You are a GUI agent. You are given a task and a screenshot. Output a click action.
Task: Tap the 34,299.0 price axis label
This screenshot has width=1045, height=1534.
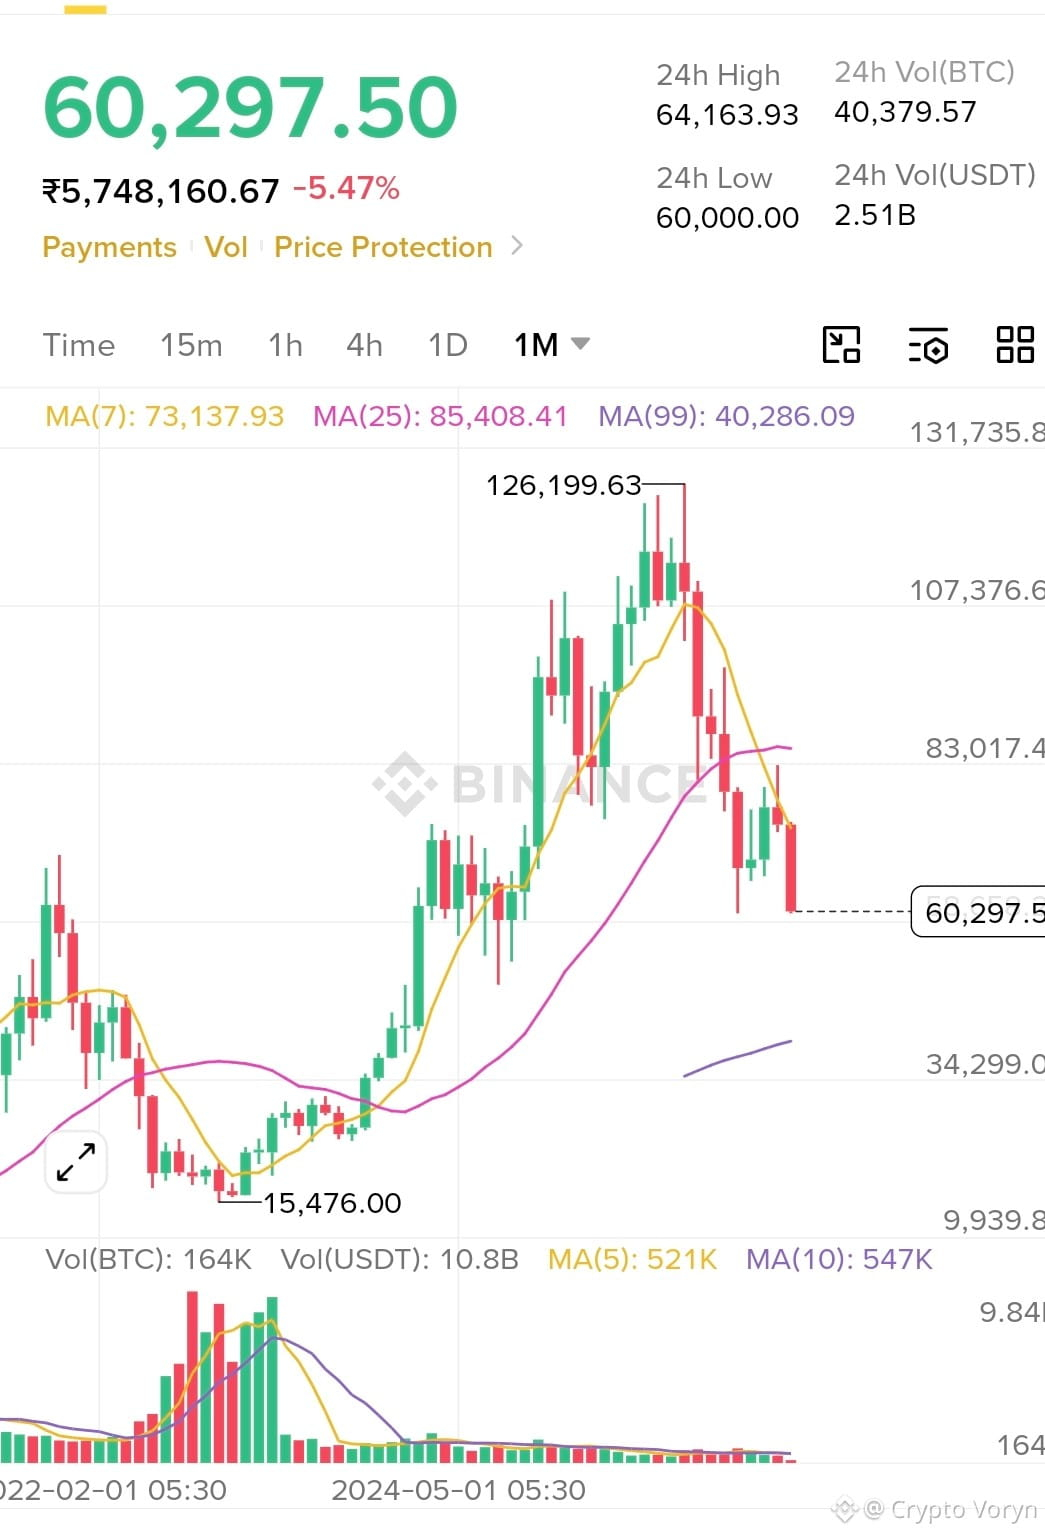985,1064
